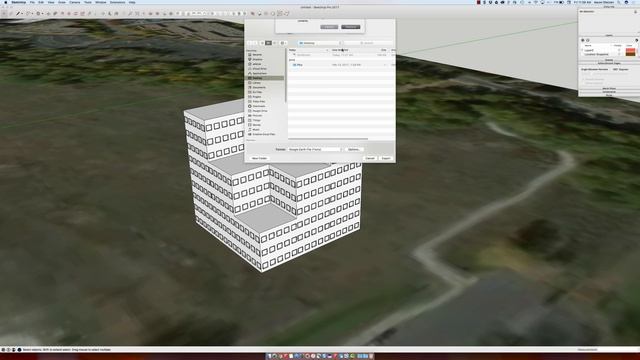Pick the Eraser tool

(x=11, y=13)
